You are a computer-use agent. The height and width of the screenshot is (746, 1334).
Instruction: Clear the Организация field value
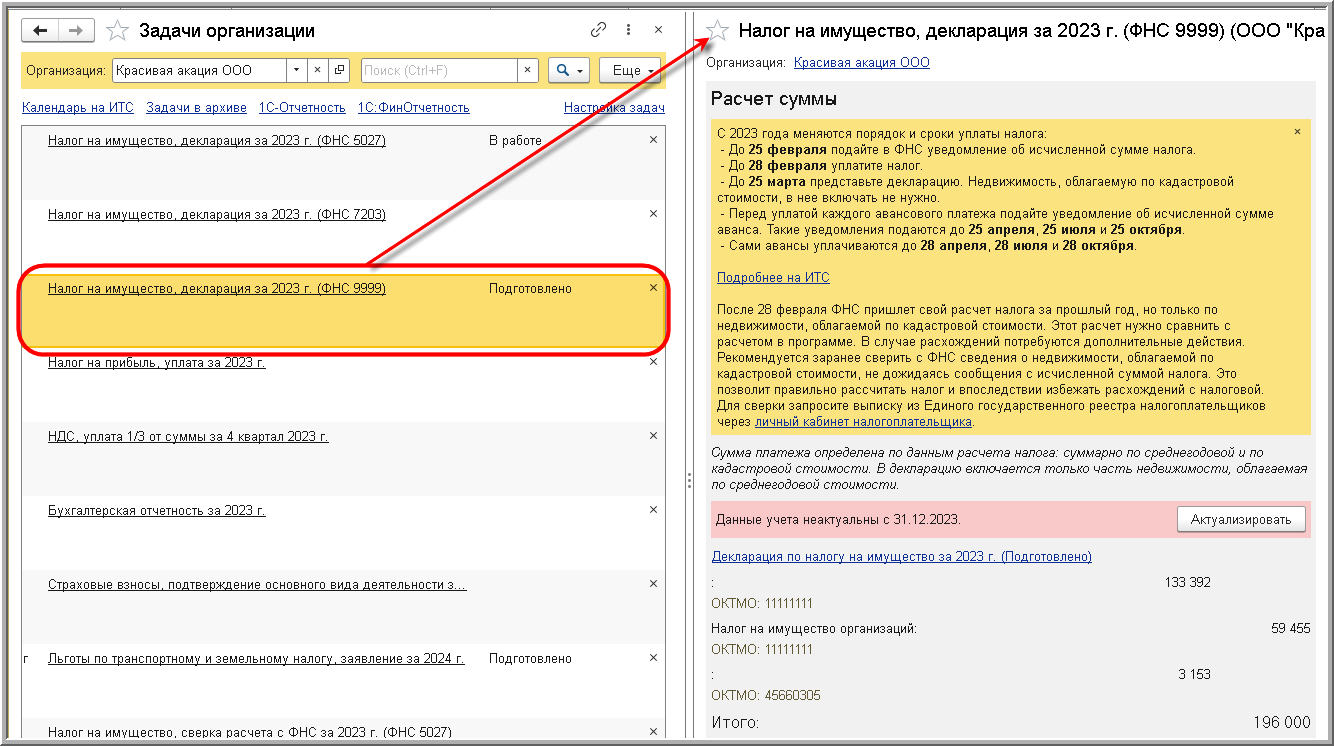pyautogui.click(x=317, y=71)
